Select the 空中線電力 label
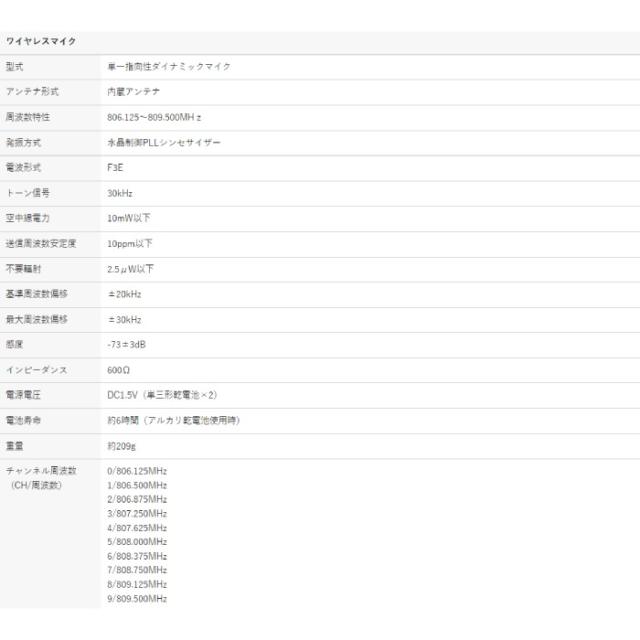This screenshot has height=640, width=640. click(28, 218)
